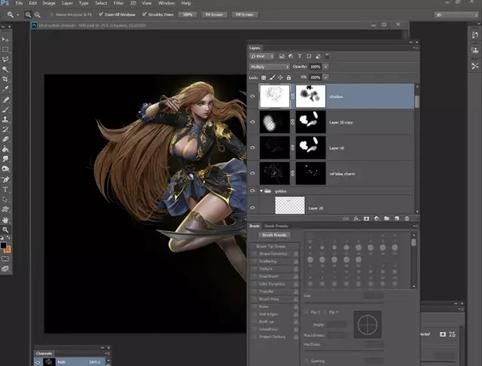Click the Fit Screen button
This screenshot has width=482, height=366.
[x=214, y=15]
